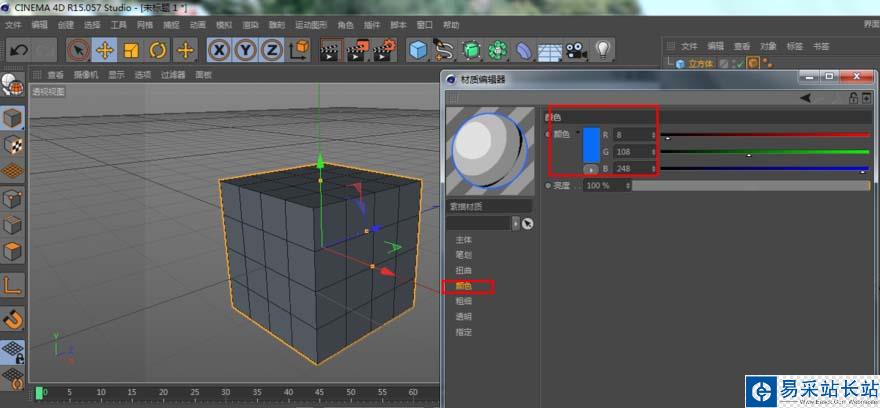Open the dropdown below the material name field
This screenshot has height=408, width=880.
516,223
